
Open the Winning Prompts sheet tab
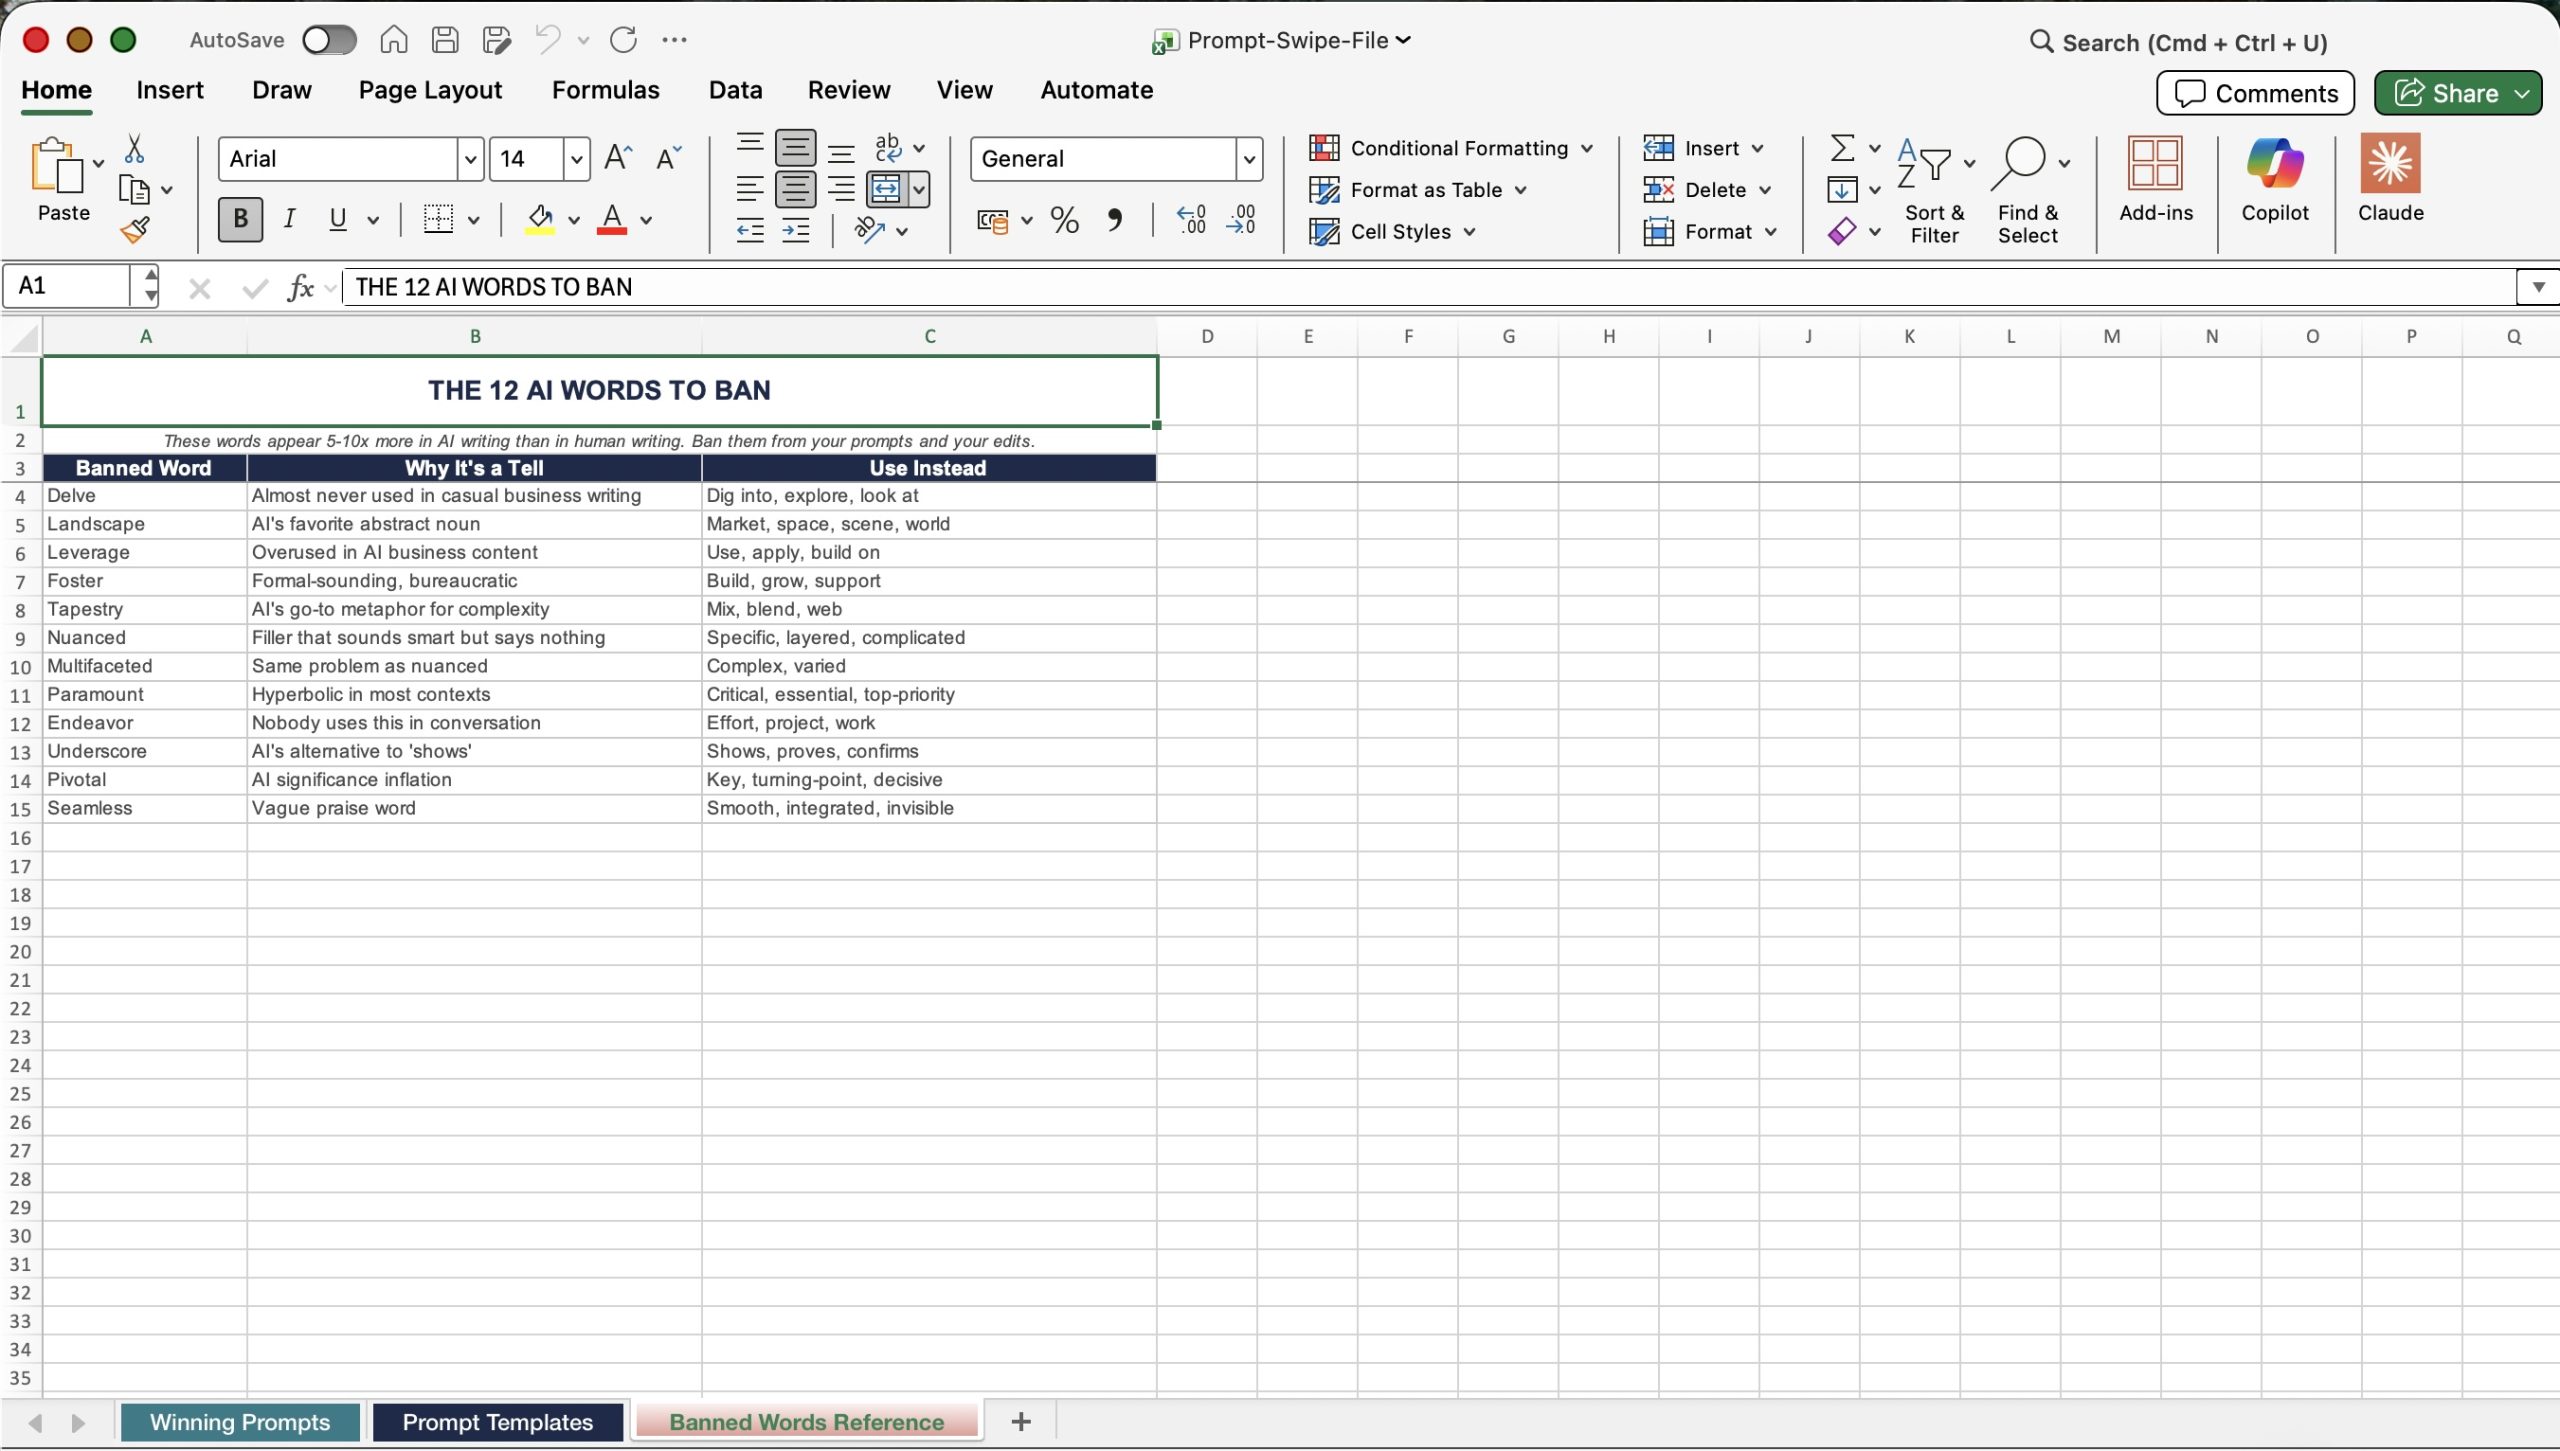point(240,1422)
